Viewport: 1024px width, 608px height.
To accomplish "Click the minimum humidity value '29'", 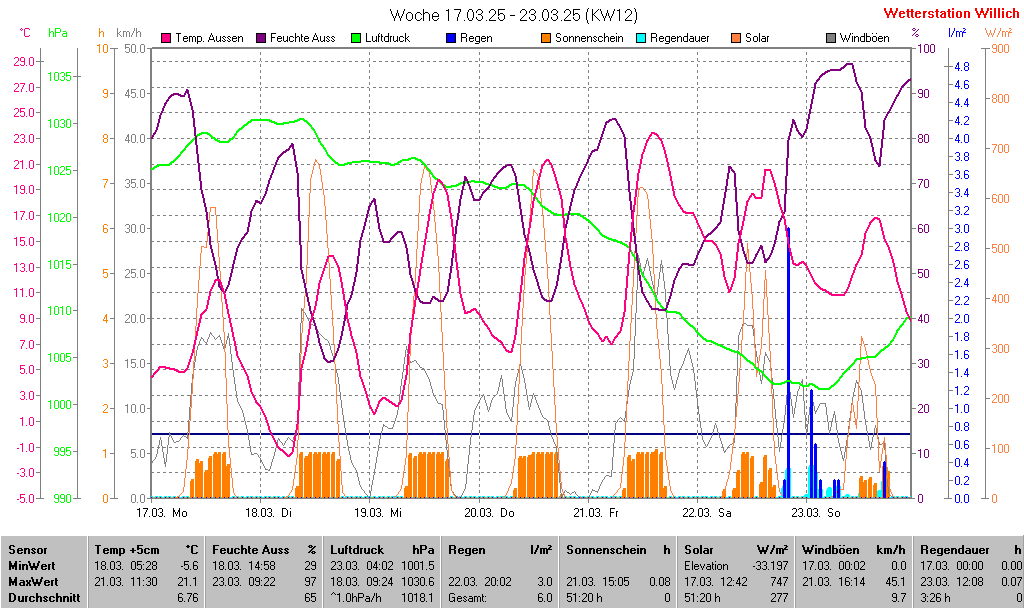I will coord(310,566).
